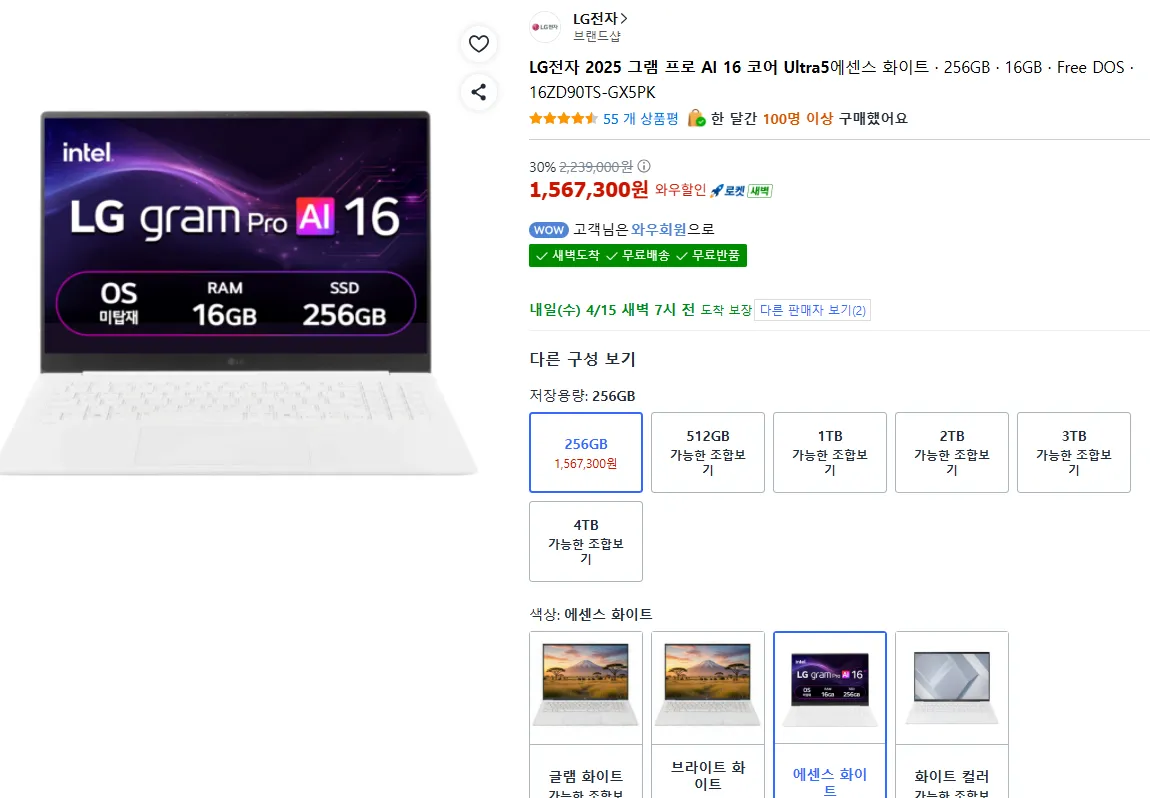This screenshot has height=798, width=1150.
Task: Click the price info circle icon
Action: [x=644, y=166]
